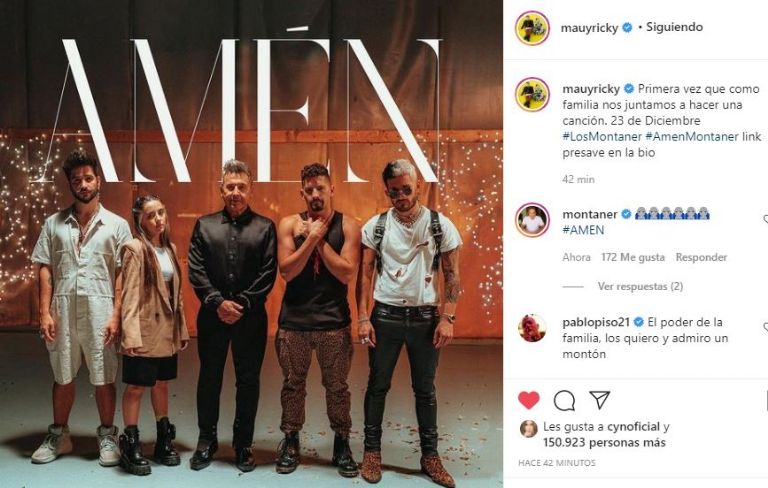Image resolution: width=768 pixels, height=488 pixels.
Task: Reply to montaner's comment with Responder
Action: (701, 257)
